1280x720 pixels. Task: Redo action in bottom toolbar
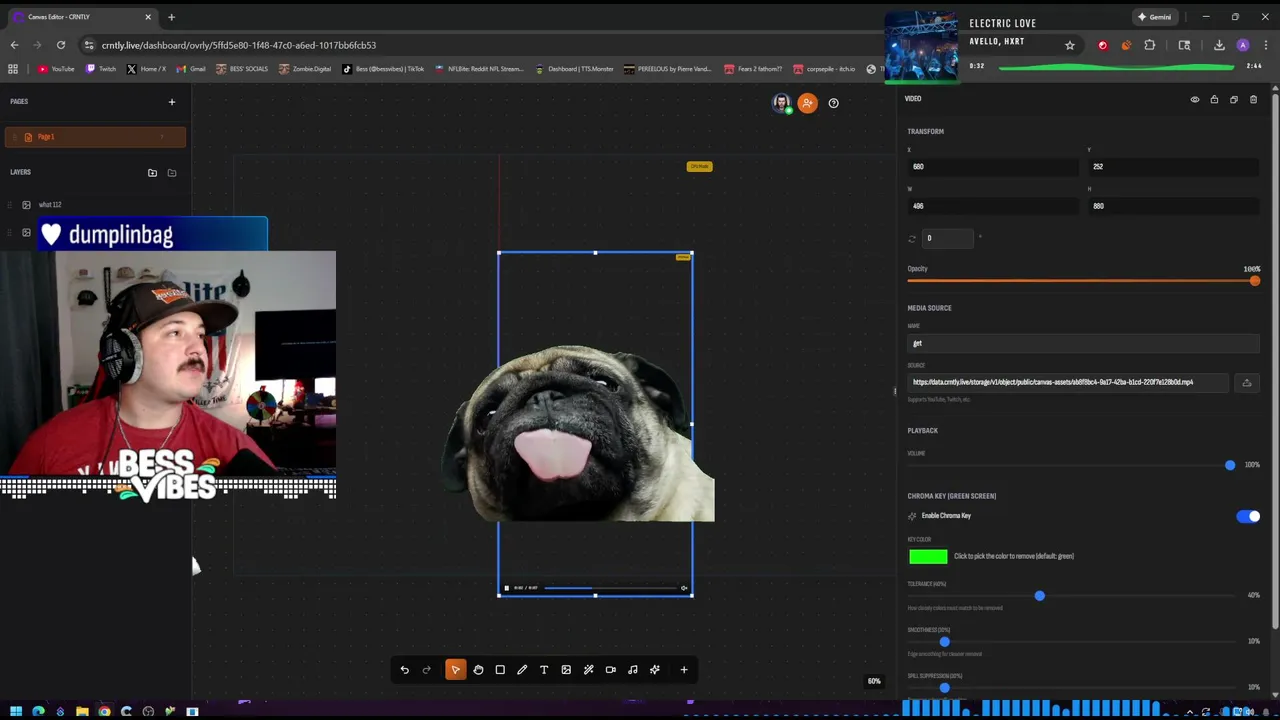[427, 670]
